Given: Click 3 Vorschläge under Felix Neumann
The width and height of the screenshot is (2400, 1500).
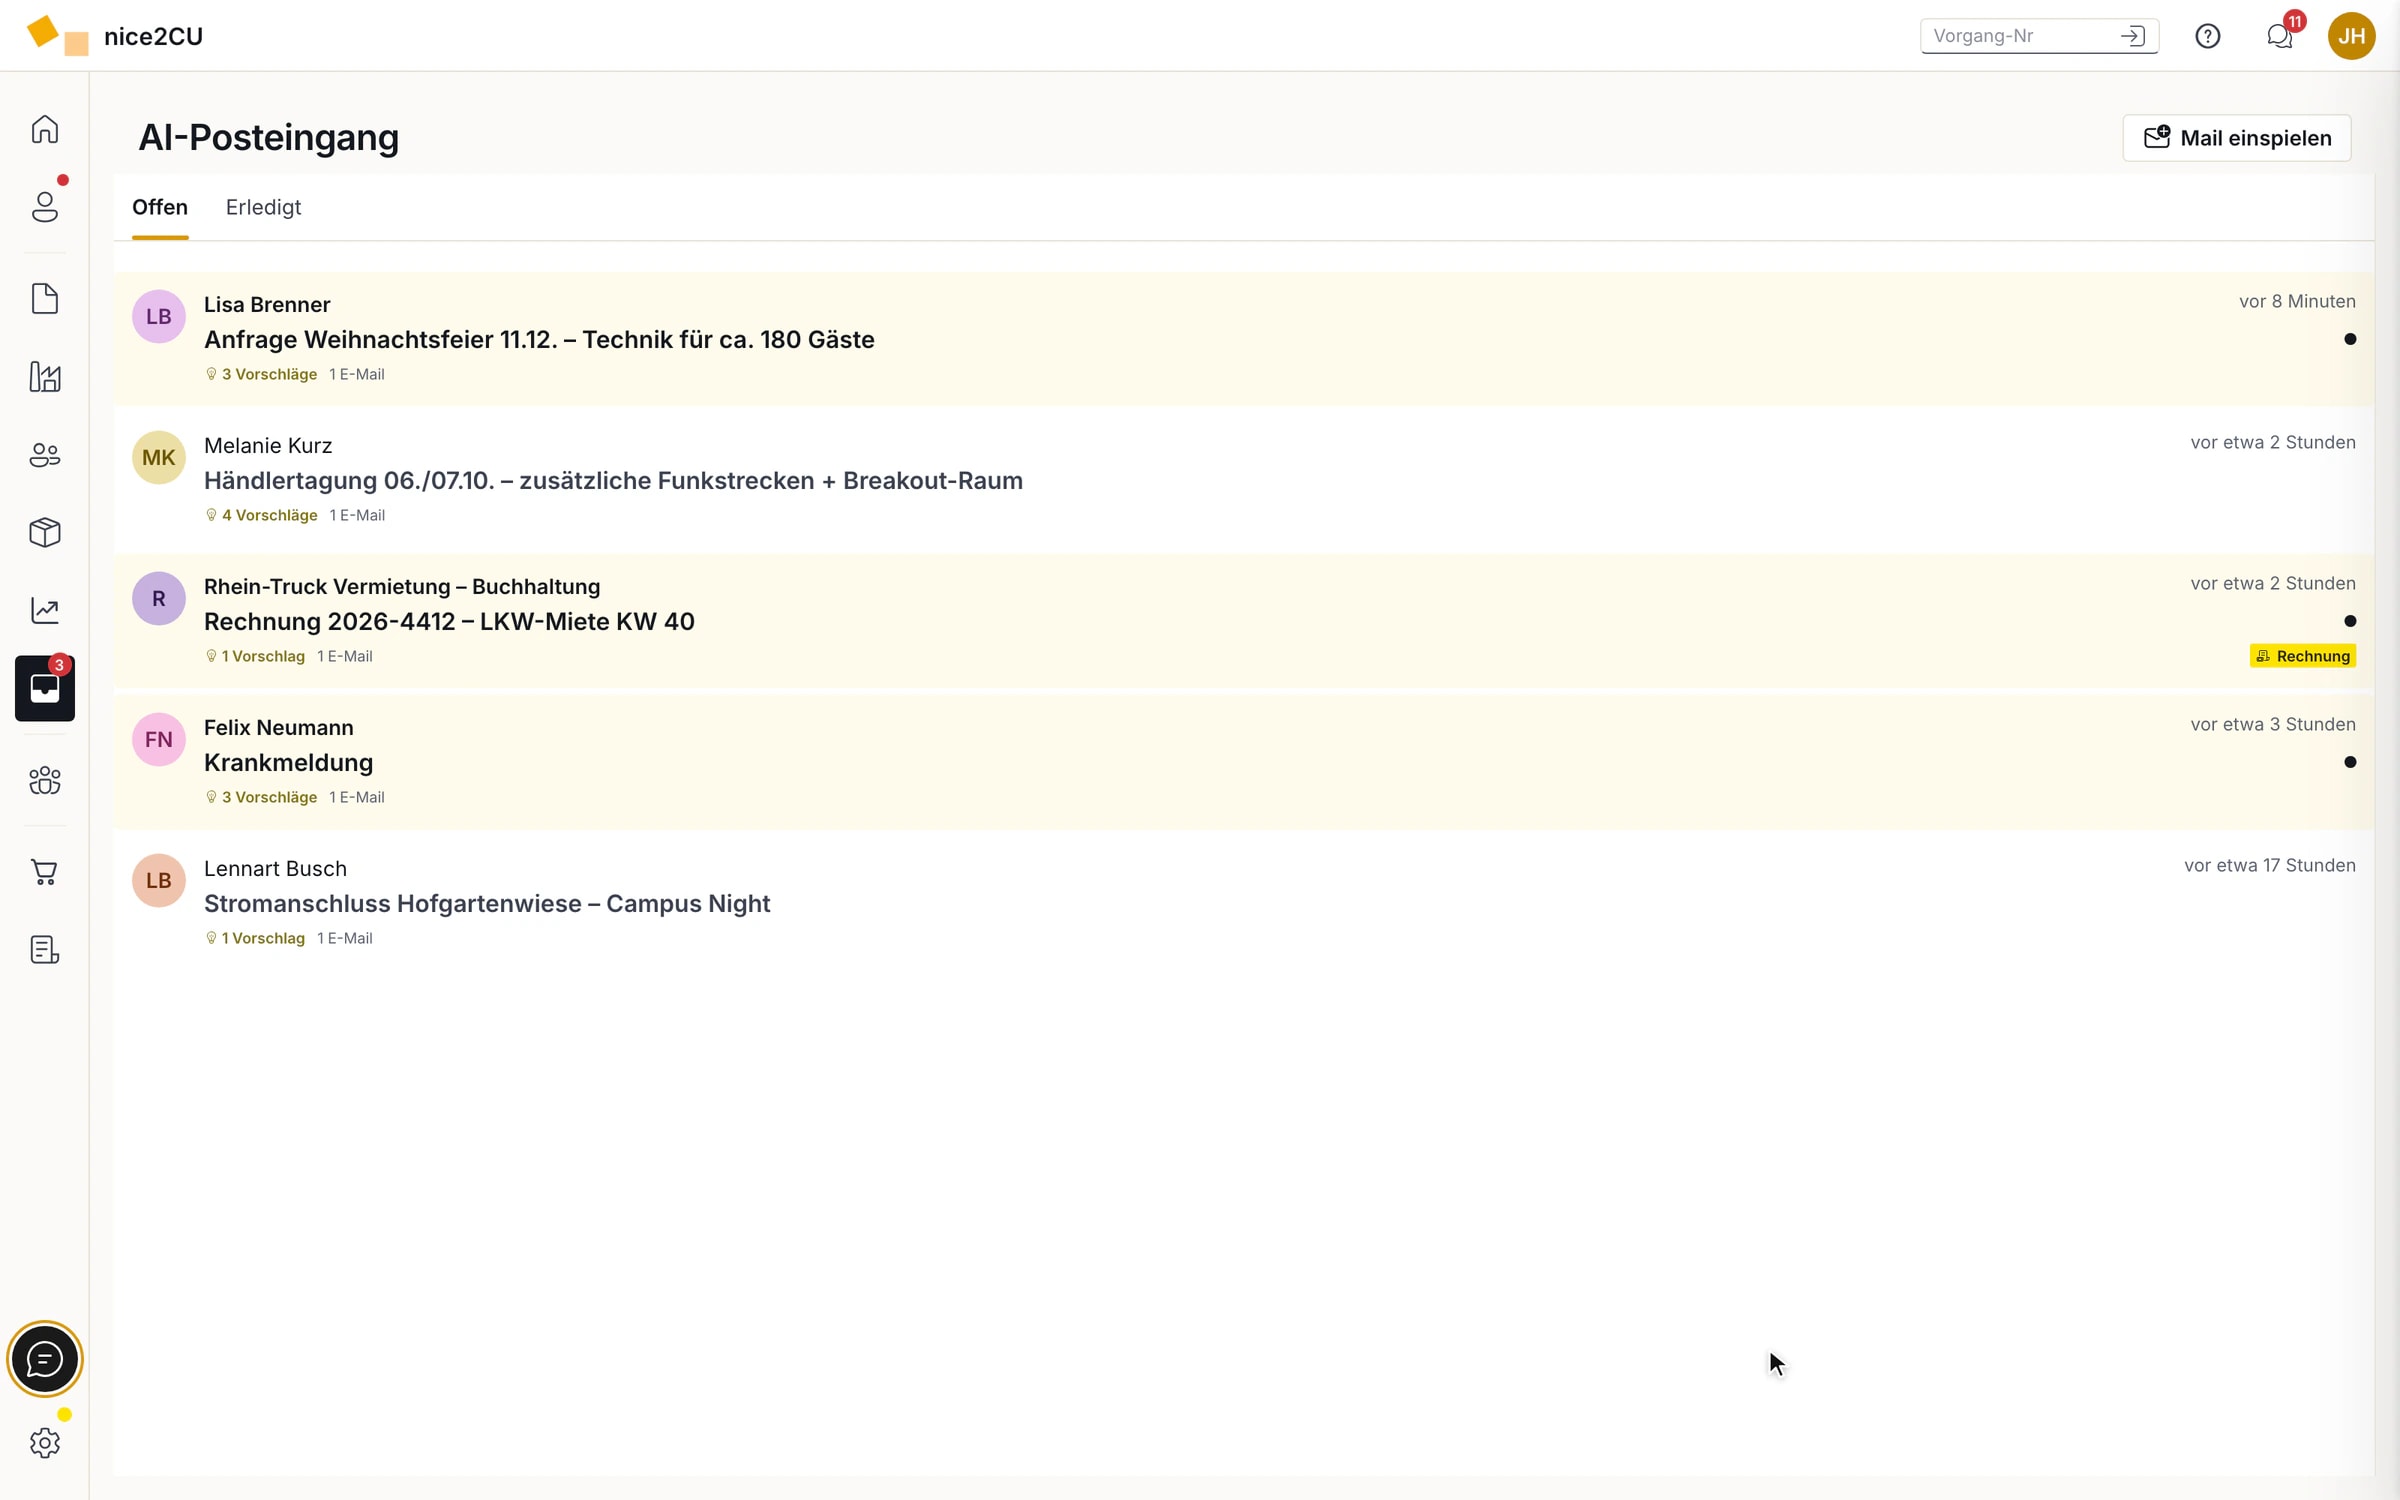Looking at the screenshot, I should (262, 797).
